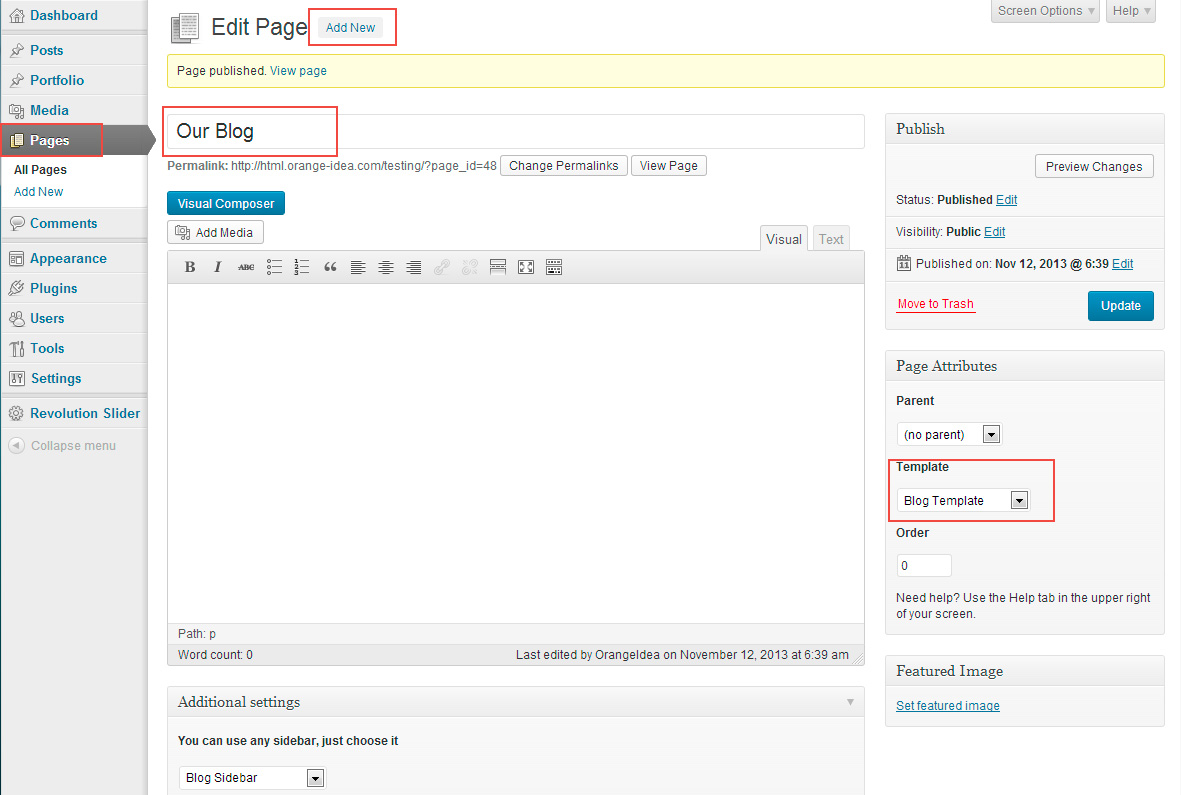1181x795 pixels.
Task: Open the Template dropdown showing Blog Template
Action: click(x=963, y=501)
